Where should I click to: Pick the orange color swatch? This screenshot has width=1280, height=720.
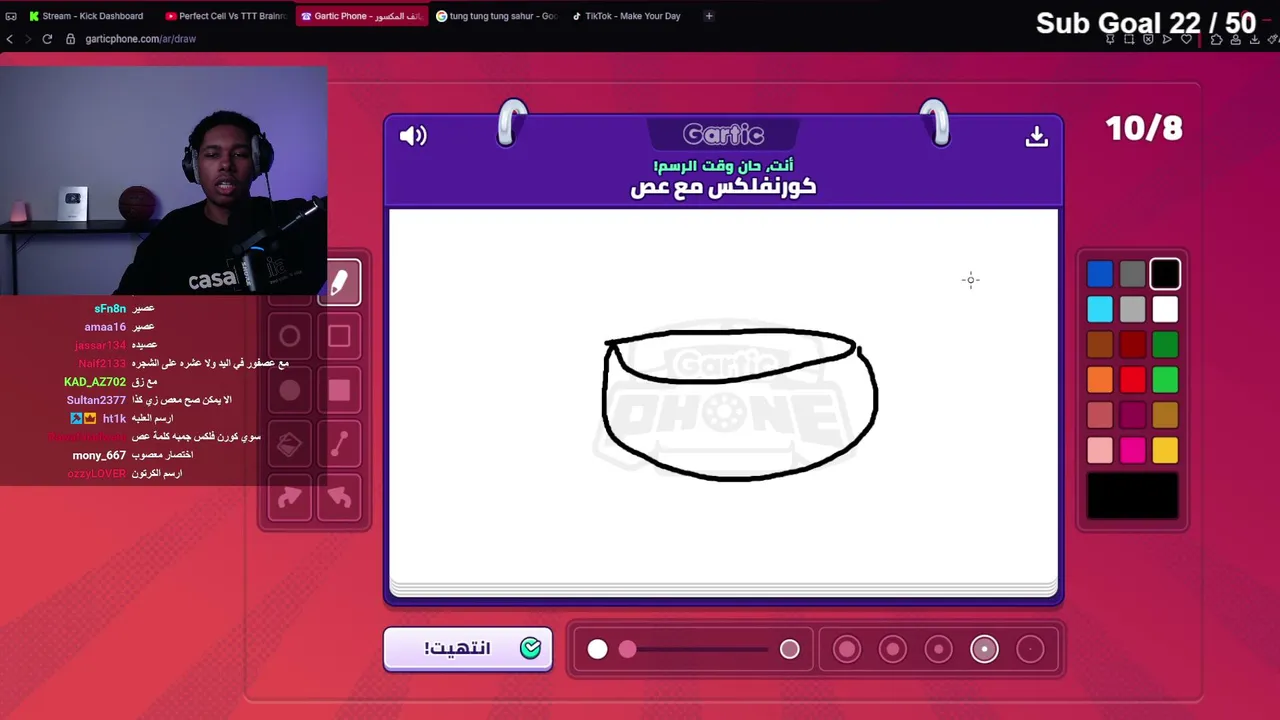click(1100, 380)
